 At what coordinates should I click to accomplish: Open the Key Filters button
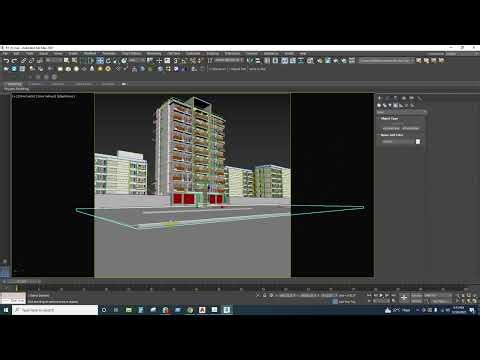pyautogui.click(x=440, y=301)
